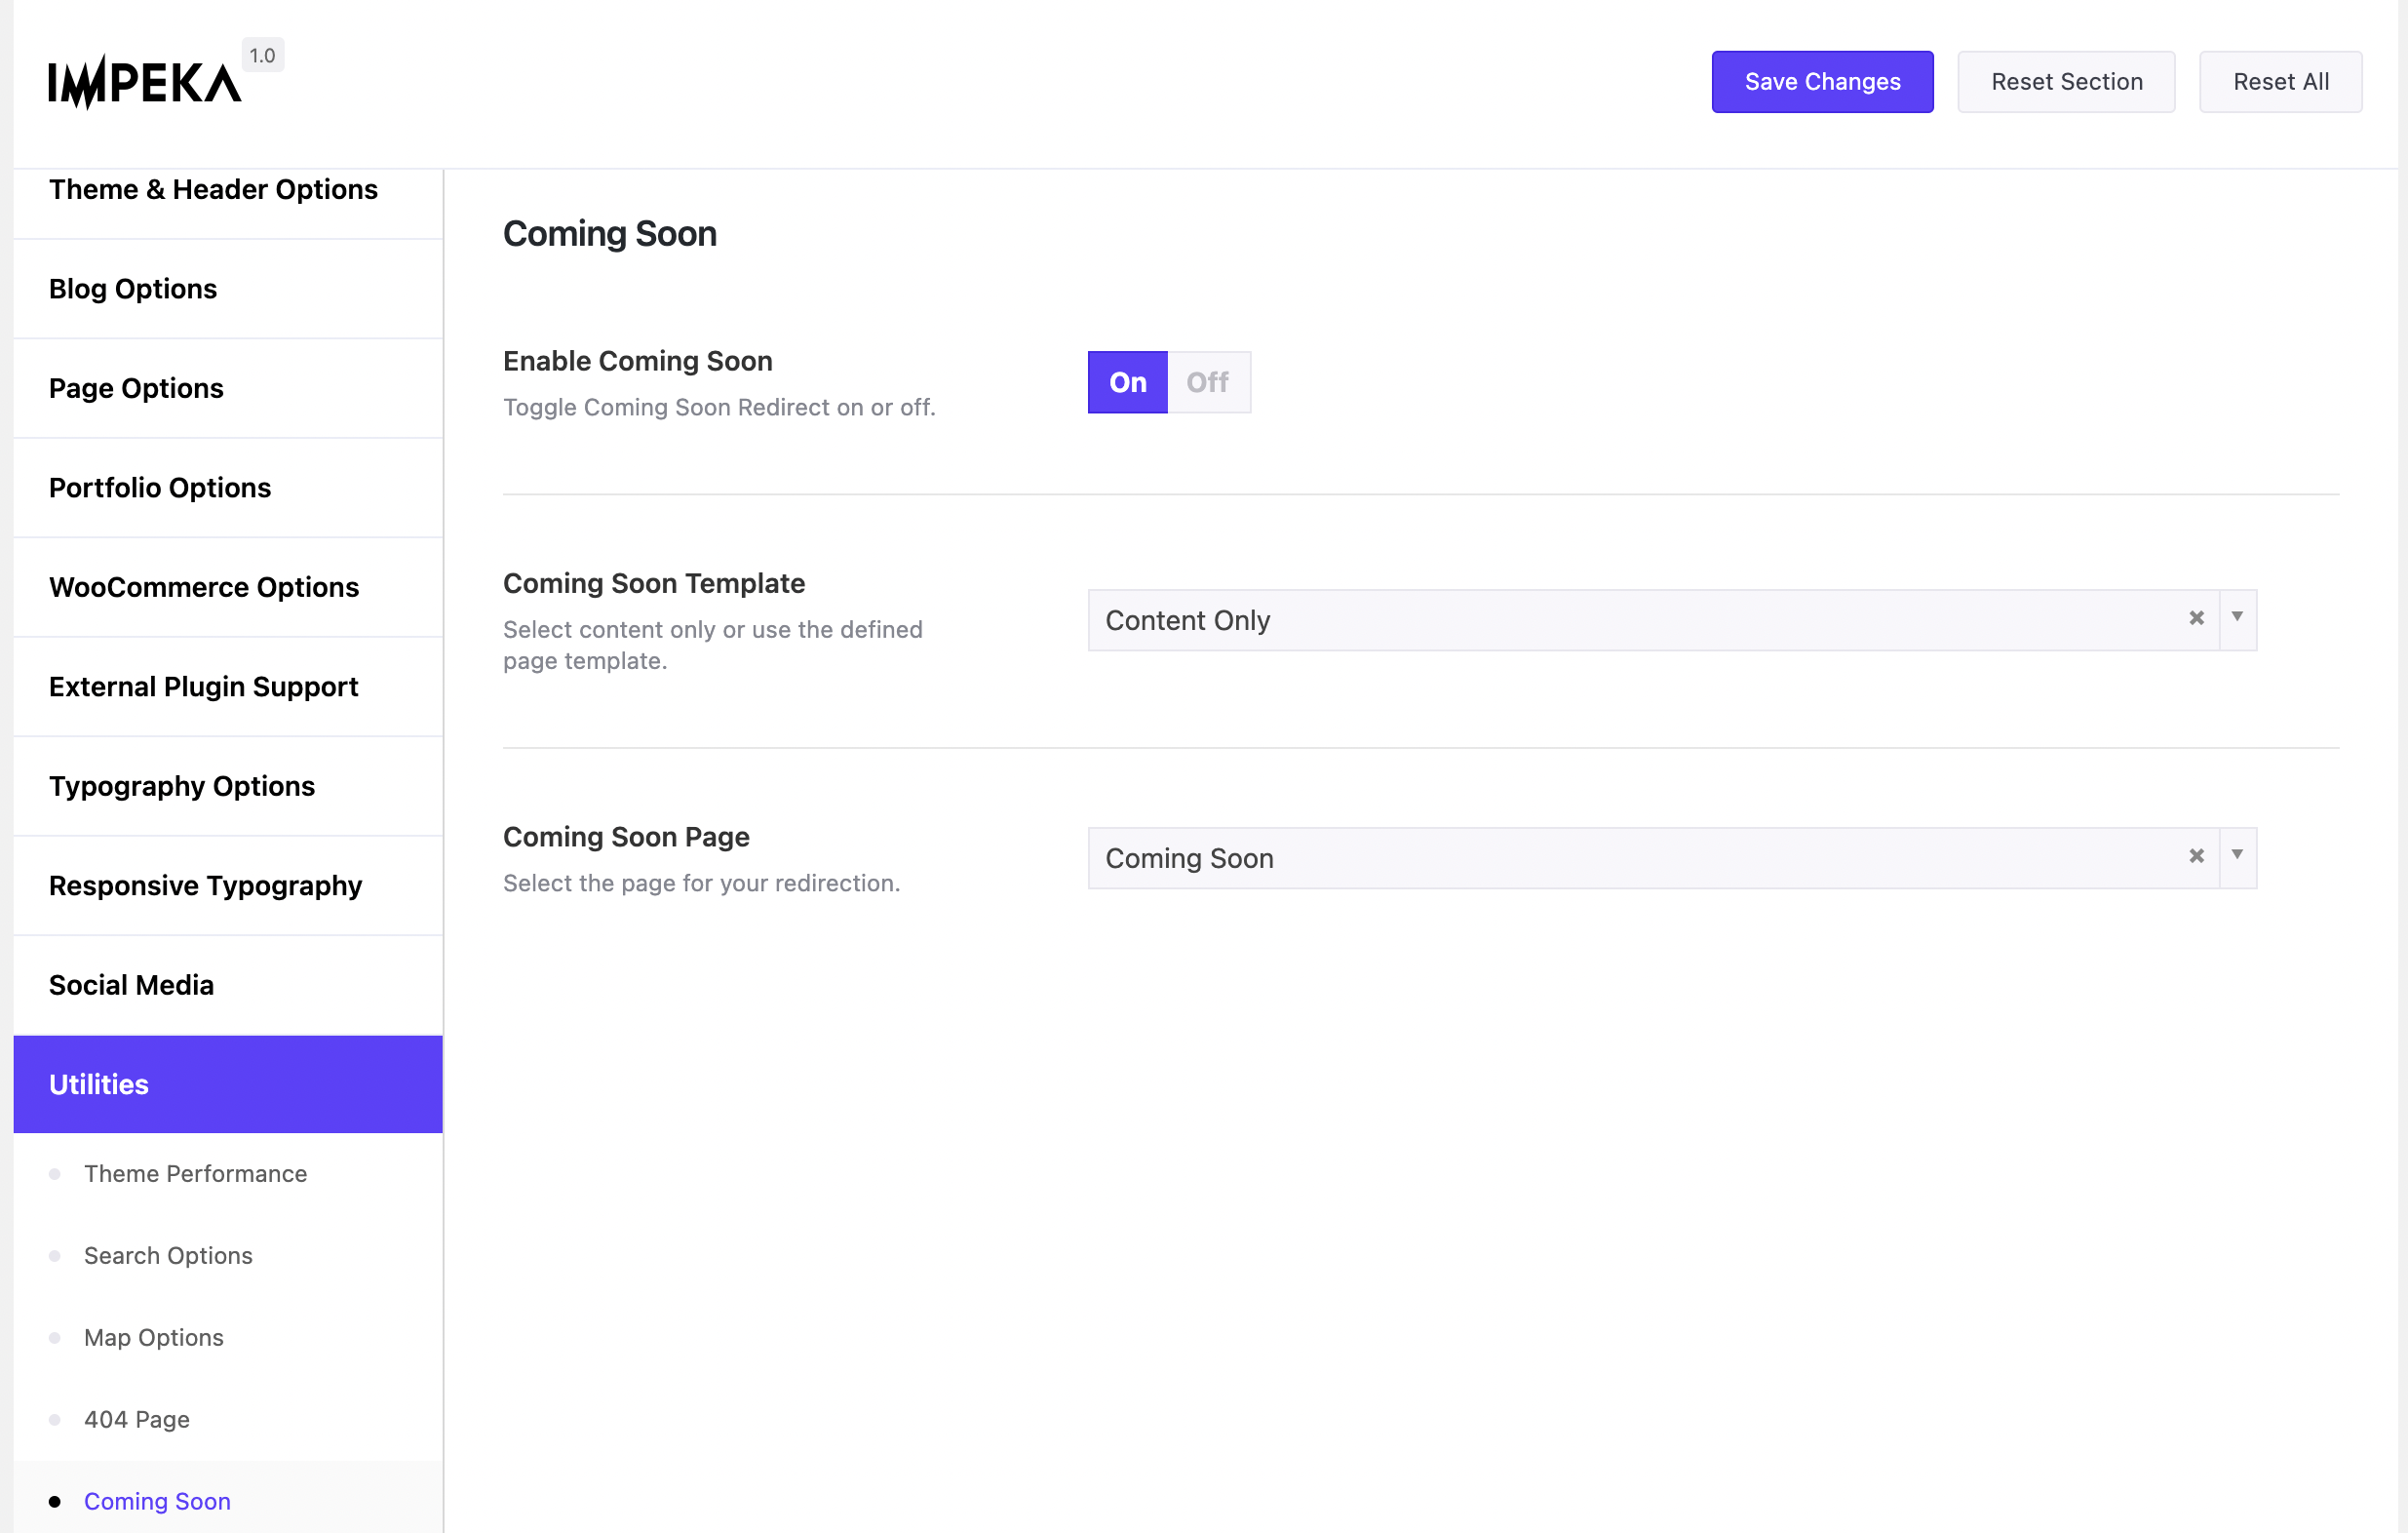
Task: Click Reset Section button
Action: pos(2066,82)
